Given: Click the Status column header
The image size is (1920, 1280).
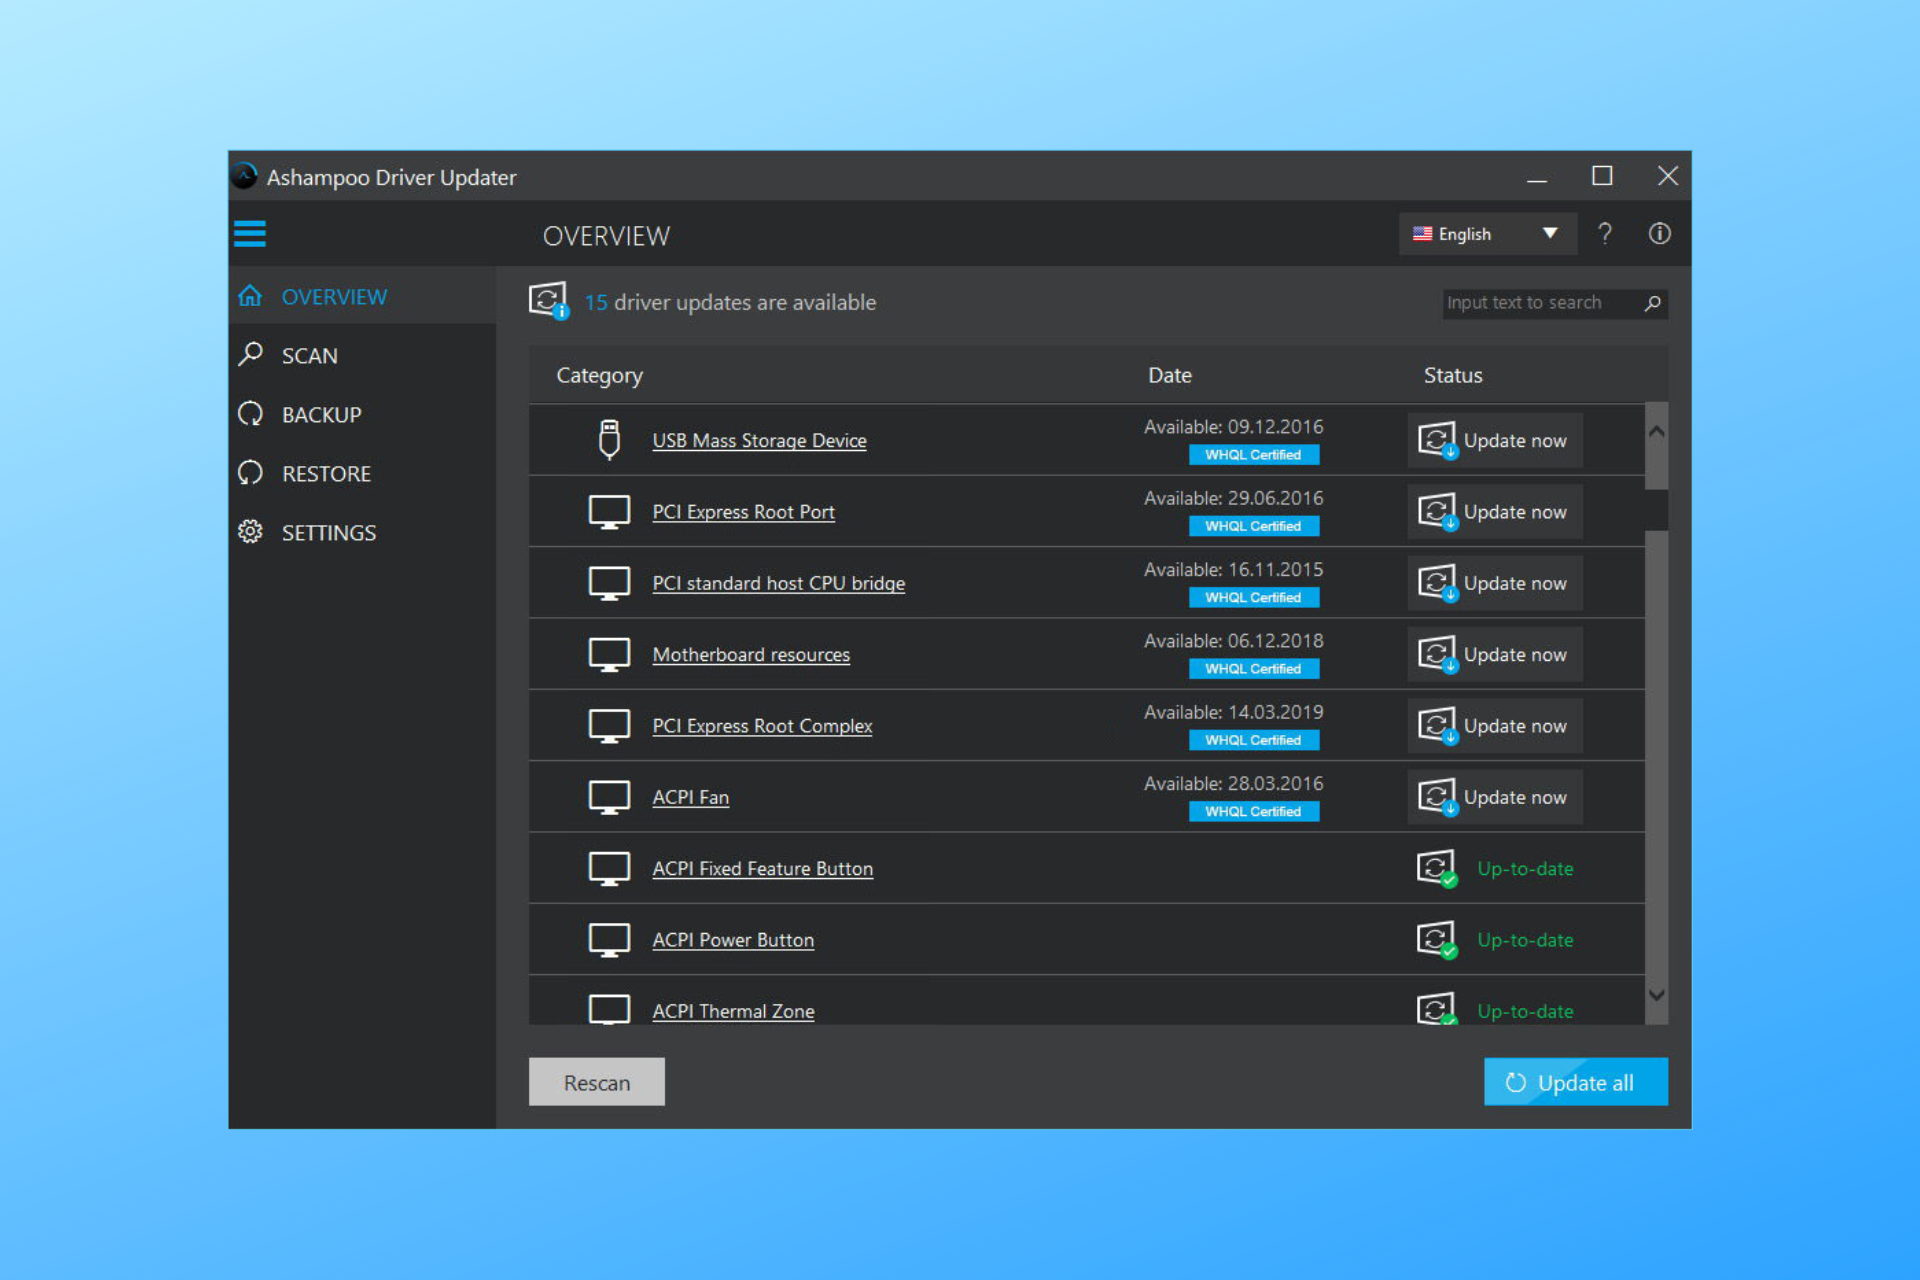Looking at the screenshot, I should [x=1453, y=376].
